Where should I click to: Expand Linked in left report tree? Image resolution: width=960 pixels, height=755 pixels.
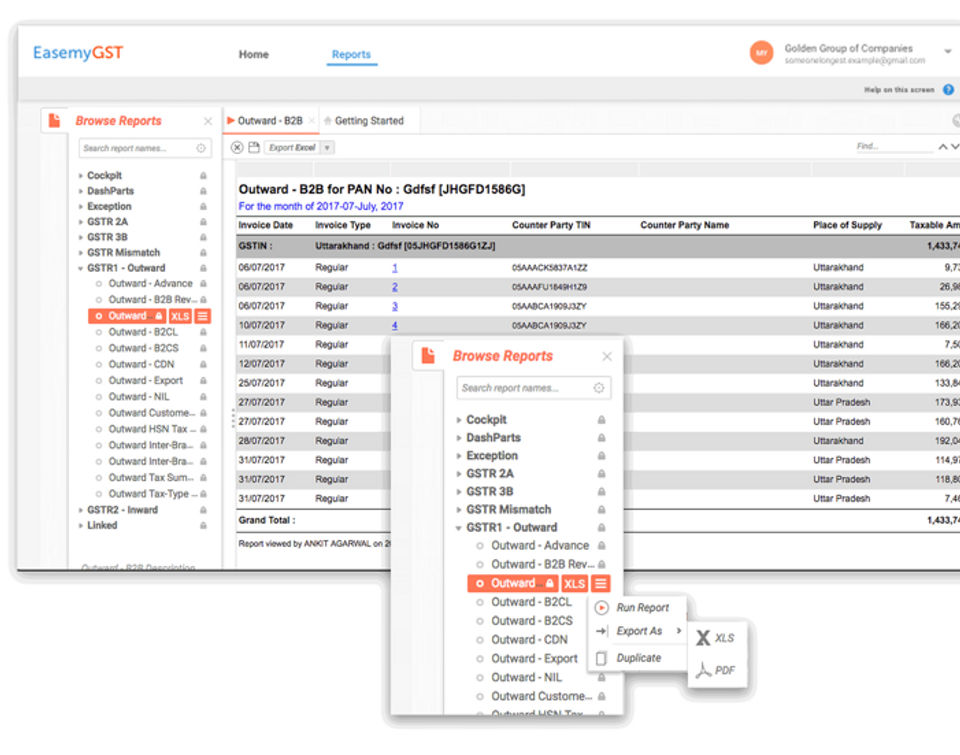[x=80, y=525]
